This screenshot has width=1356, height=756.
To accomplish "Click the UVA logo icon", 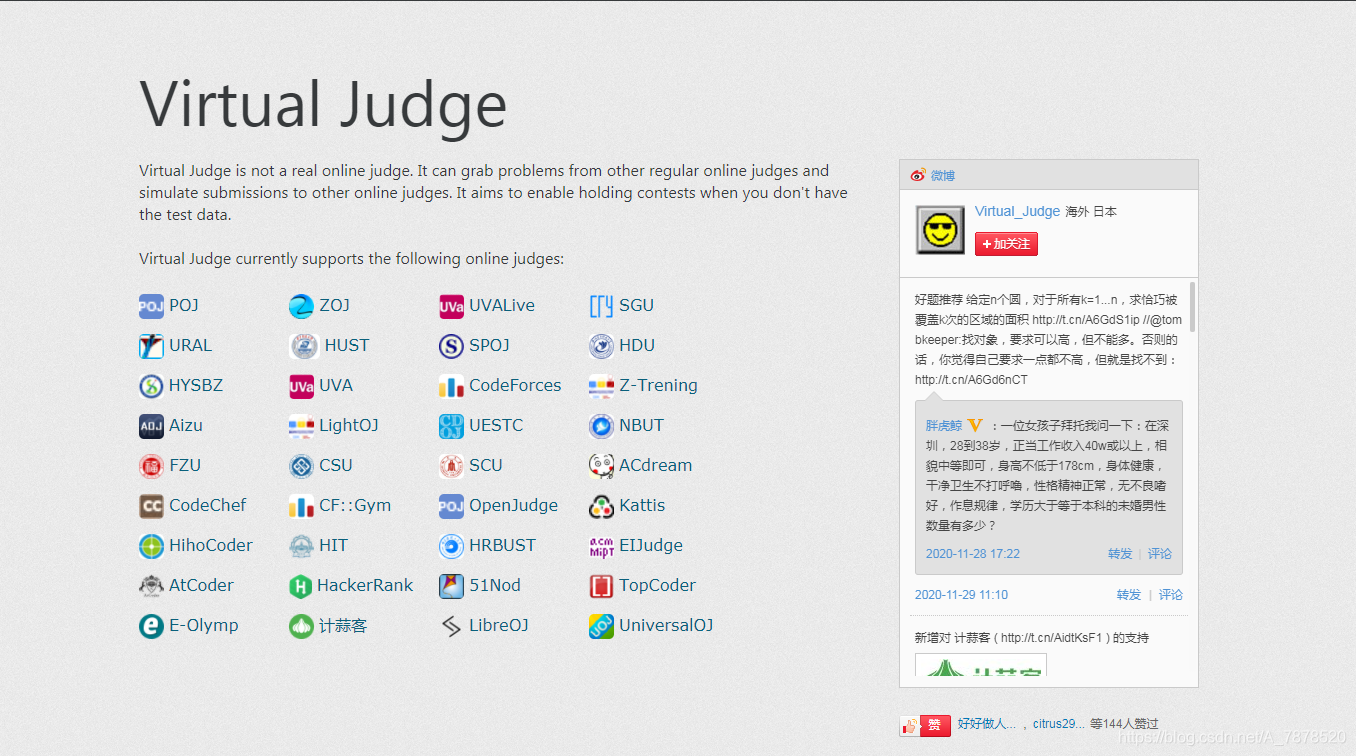I will (x=301, y=386).
